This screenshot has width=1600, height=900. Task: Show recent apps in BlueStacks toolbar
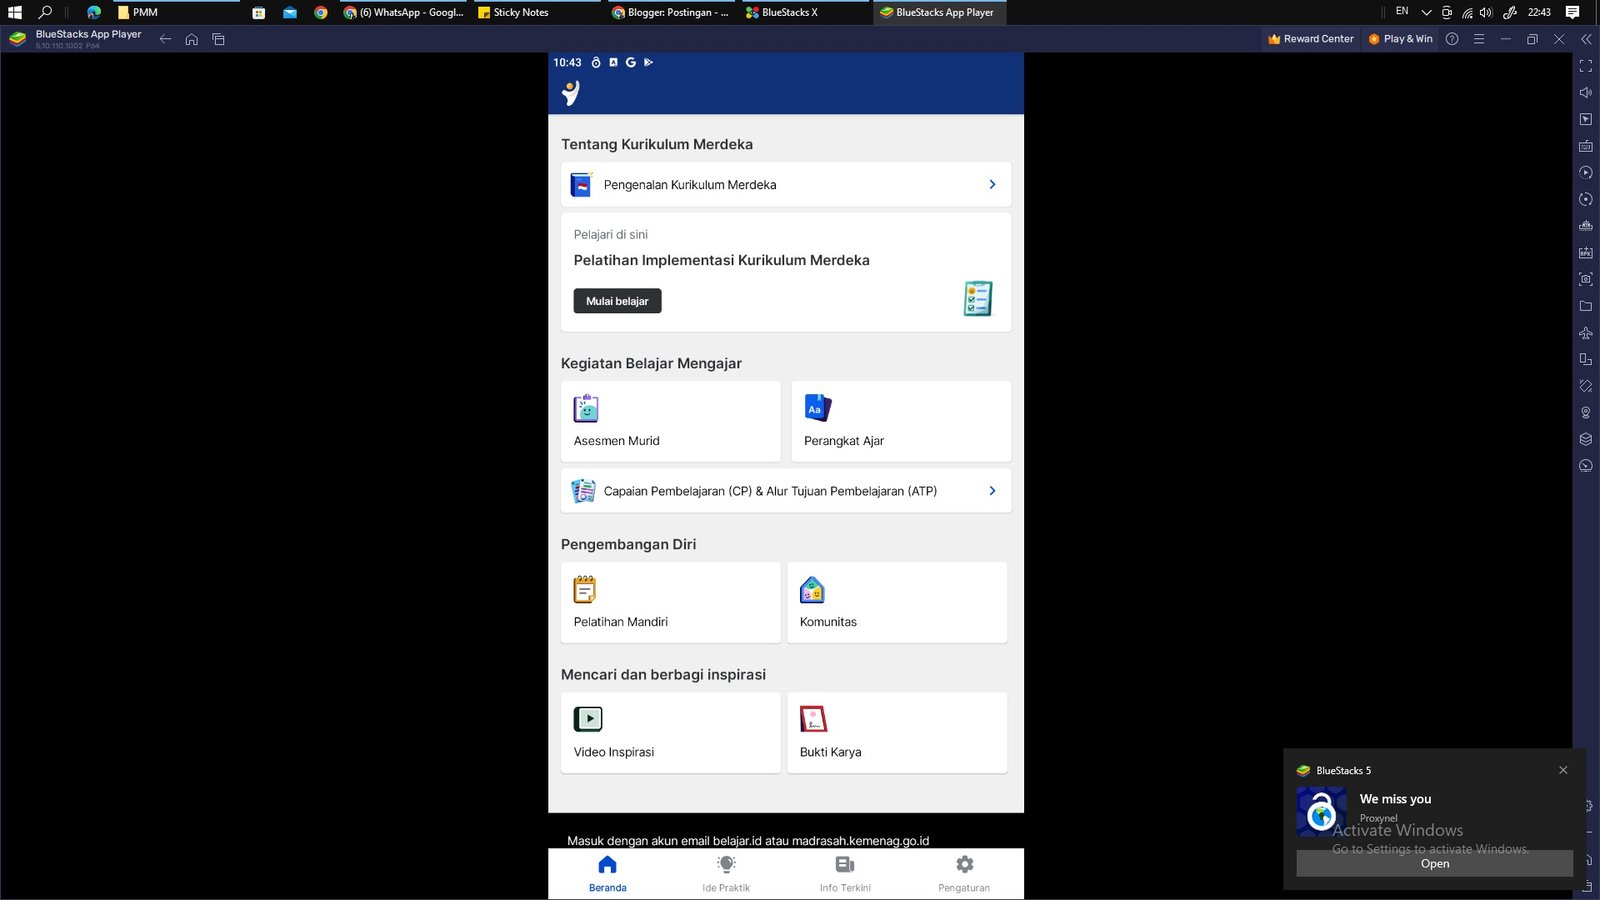coord(218,39)
